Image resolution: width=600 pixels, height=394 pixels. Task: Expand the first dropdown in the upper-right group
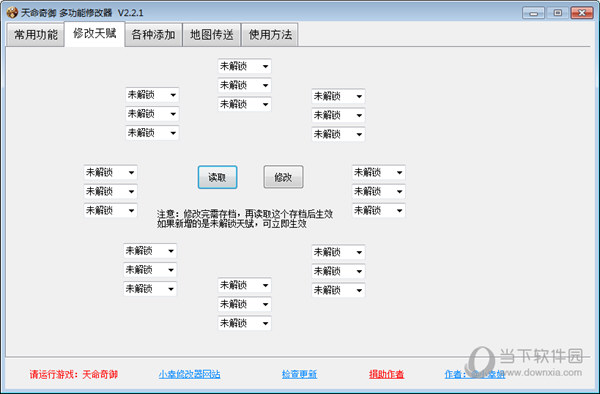coord(338,96)
